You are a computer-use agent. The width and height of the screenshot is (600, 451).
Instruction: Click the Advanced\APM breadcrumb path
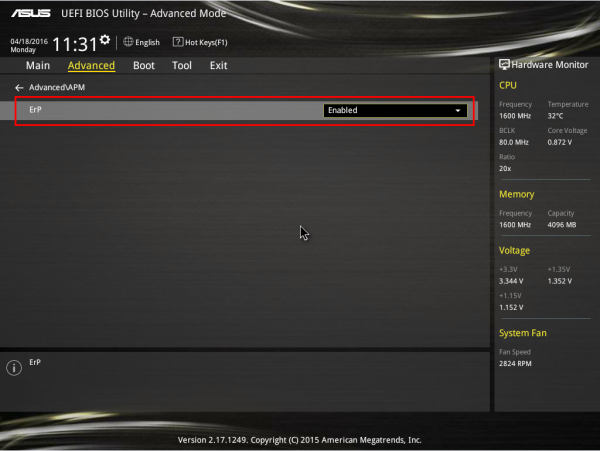point(57,88)
